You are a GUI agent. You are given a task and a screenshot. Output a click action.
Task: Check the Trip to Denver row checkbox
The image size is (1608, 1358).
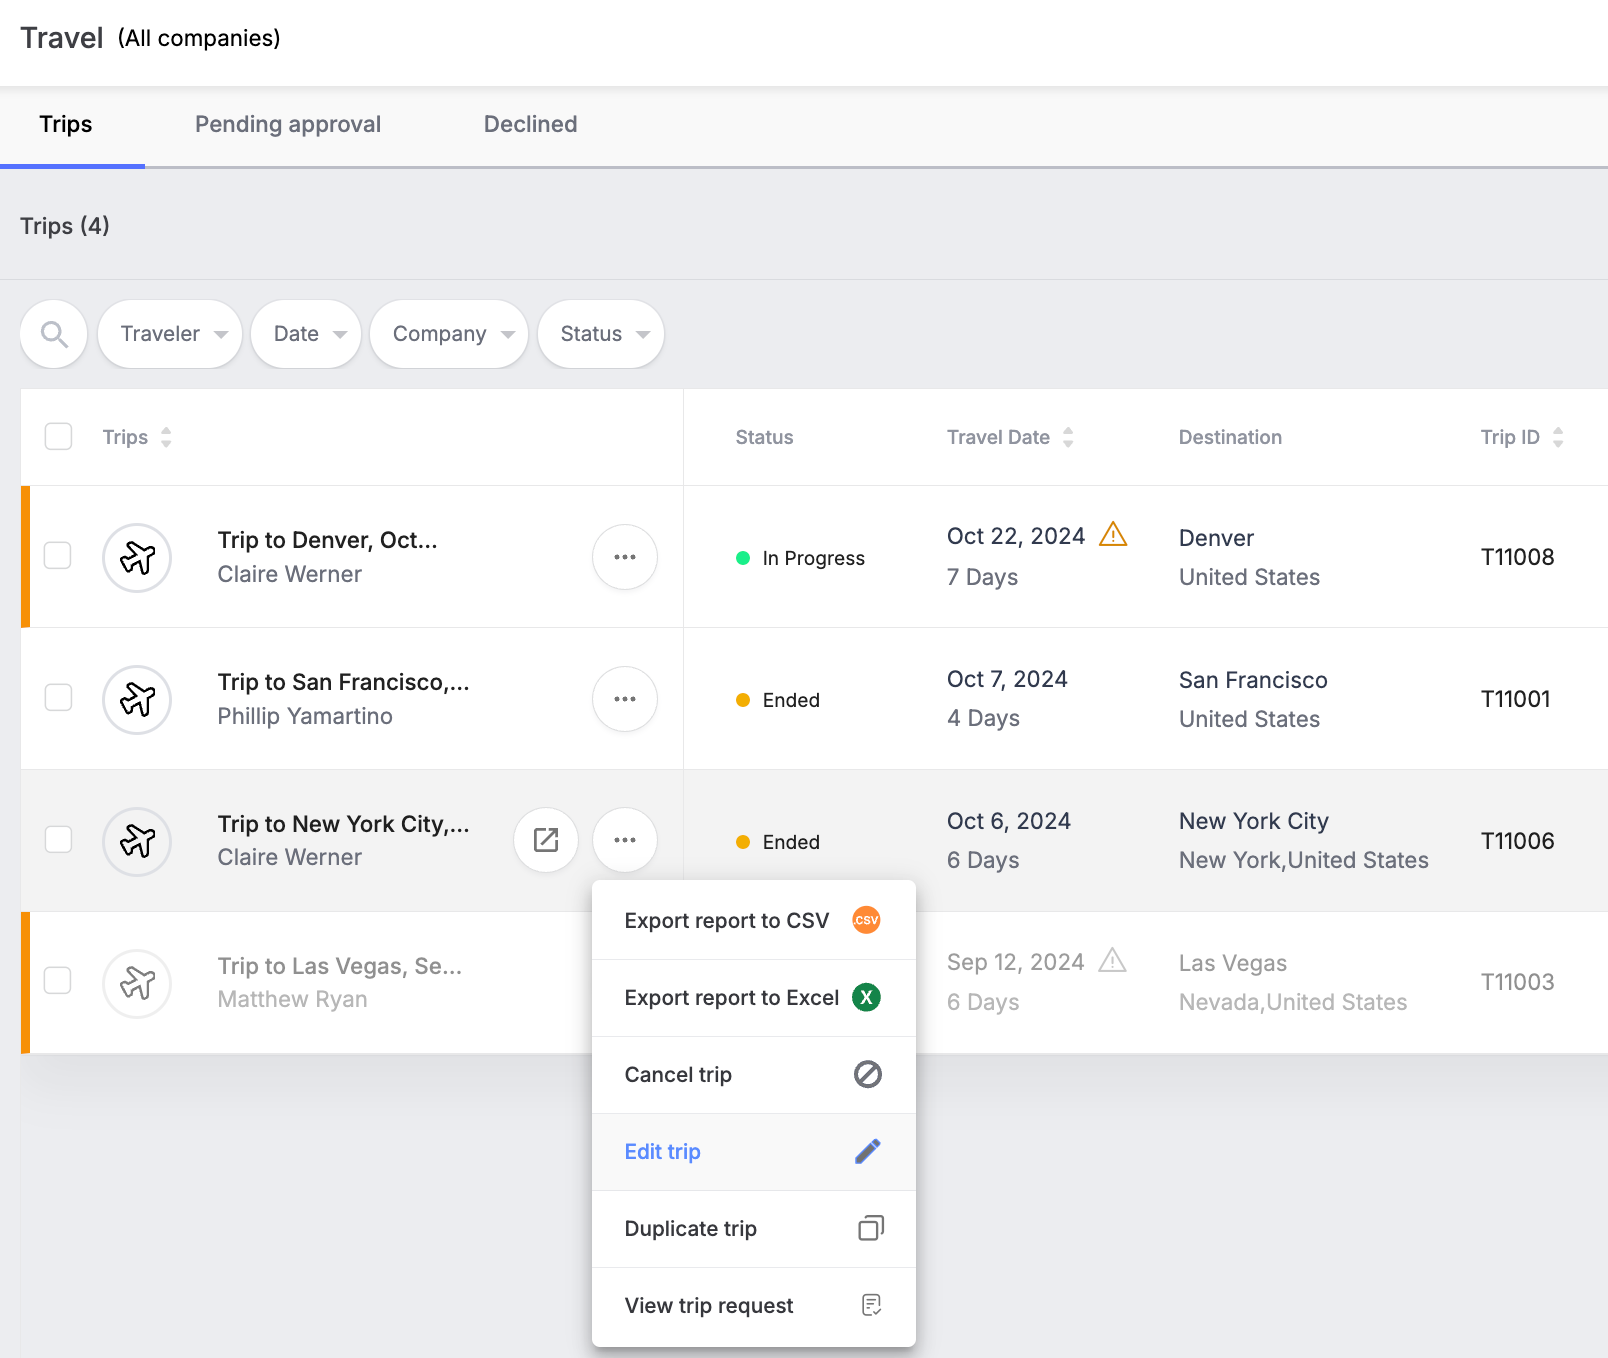[58, 555]
